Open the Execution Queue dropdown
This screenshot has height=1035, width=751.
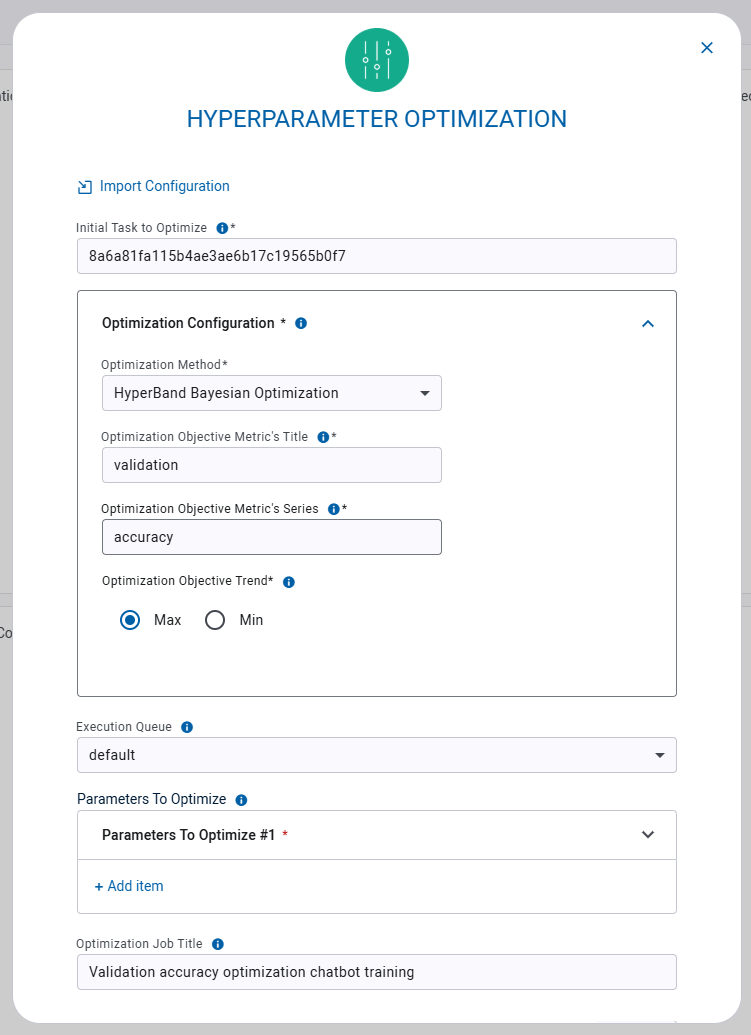pyautogui.click(x=661, y=755)
